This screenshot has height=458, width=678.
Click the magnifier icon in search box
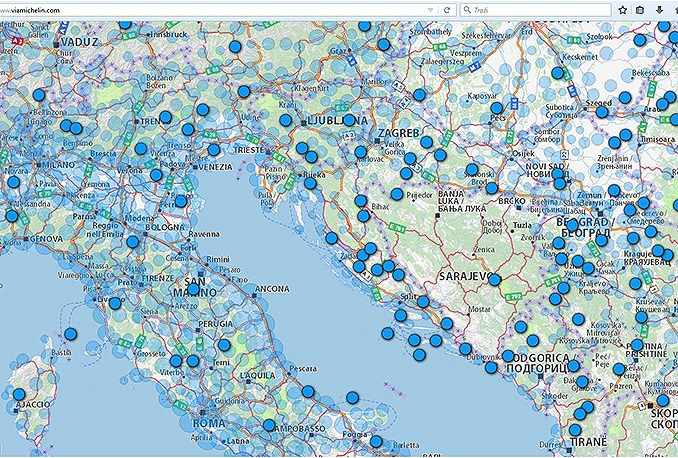pos(467,10)
